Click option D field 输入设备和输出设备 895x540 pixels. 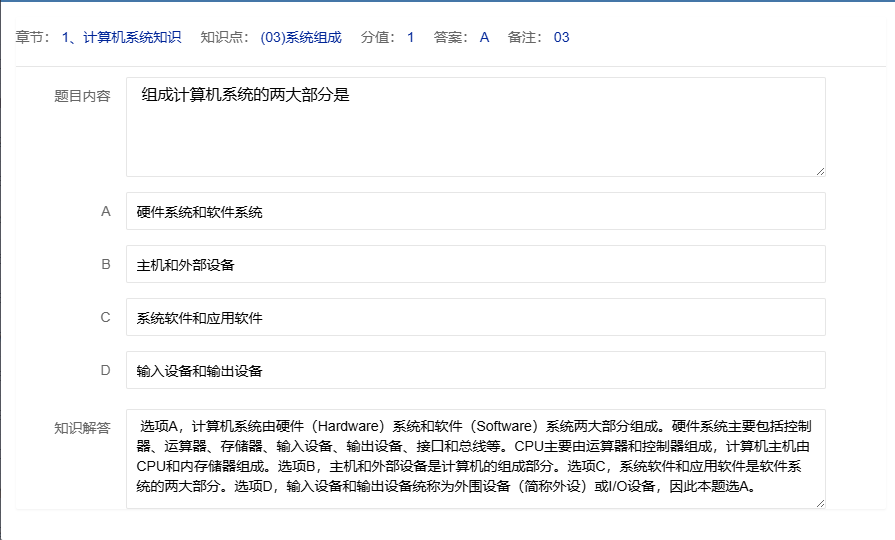coord(475,370)
